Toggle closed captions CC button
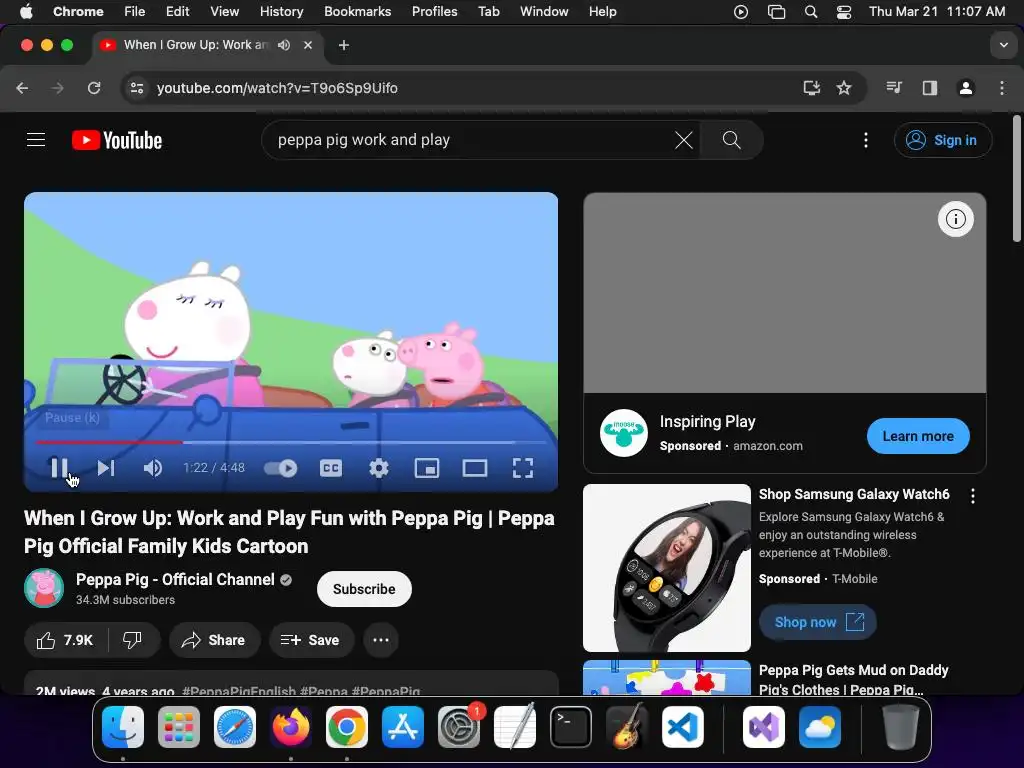This screenshot has width=1024, height=768. 330,468
